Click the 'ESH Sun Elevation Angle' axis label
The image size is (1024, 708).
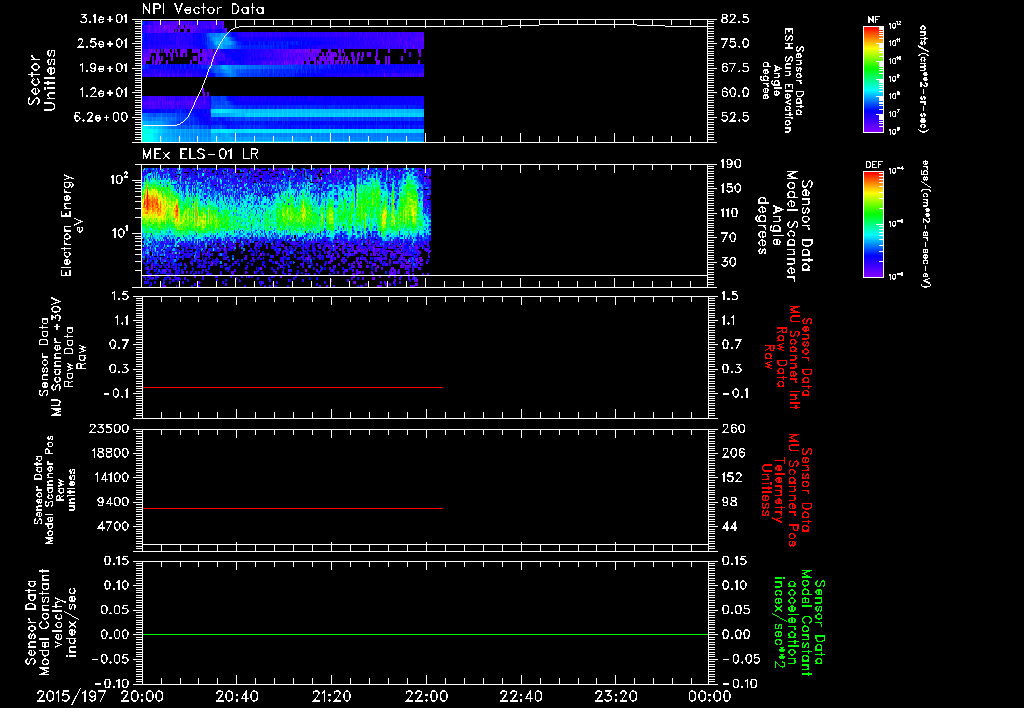click(782, 80)
